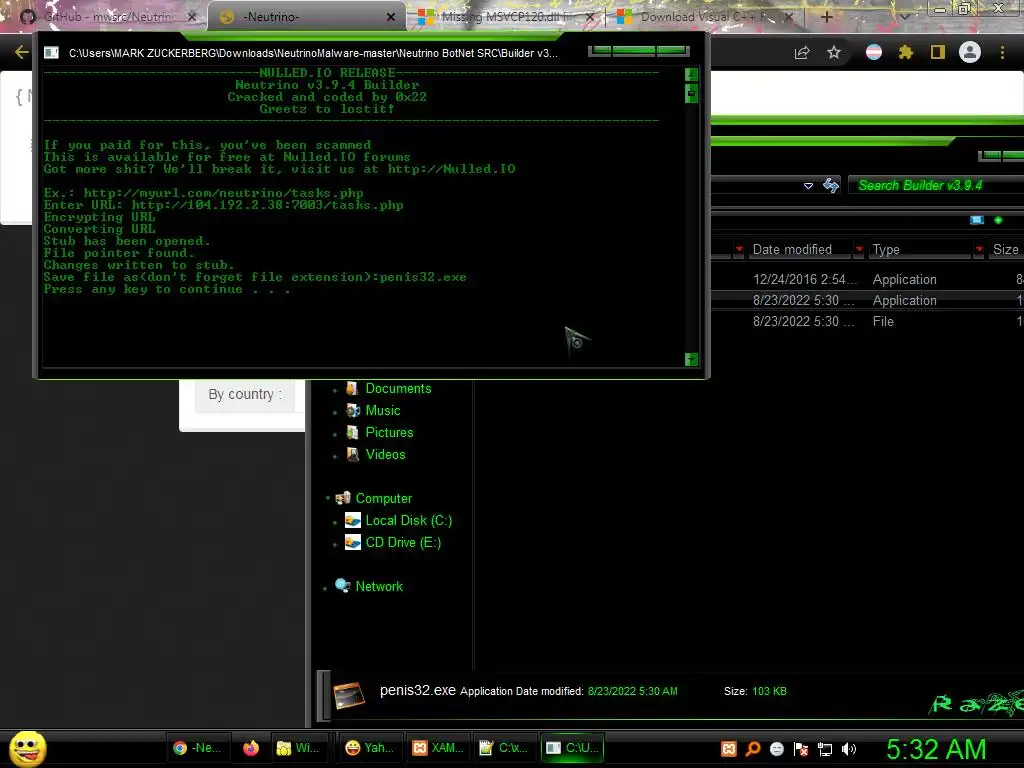Toggle the Chrome side panel icon
This screenshot has width=1024, height=768.
click(938, 52)
